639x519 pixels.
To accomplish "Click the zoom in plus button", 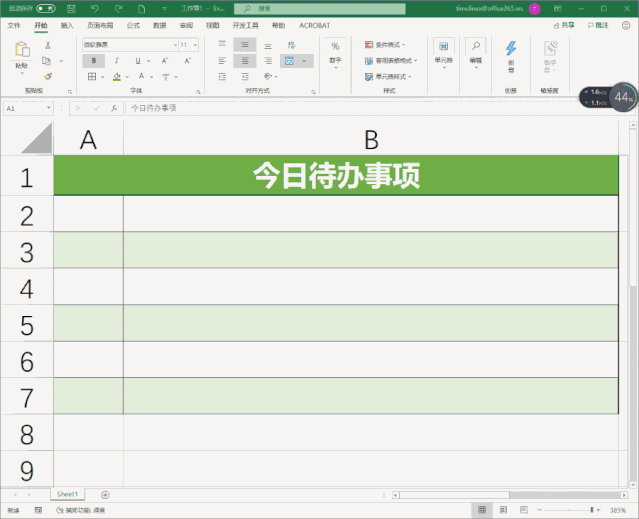I will pyautogui.click(x=598, y=510).
